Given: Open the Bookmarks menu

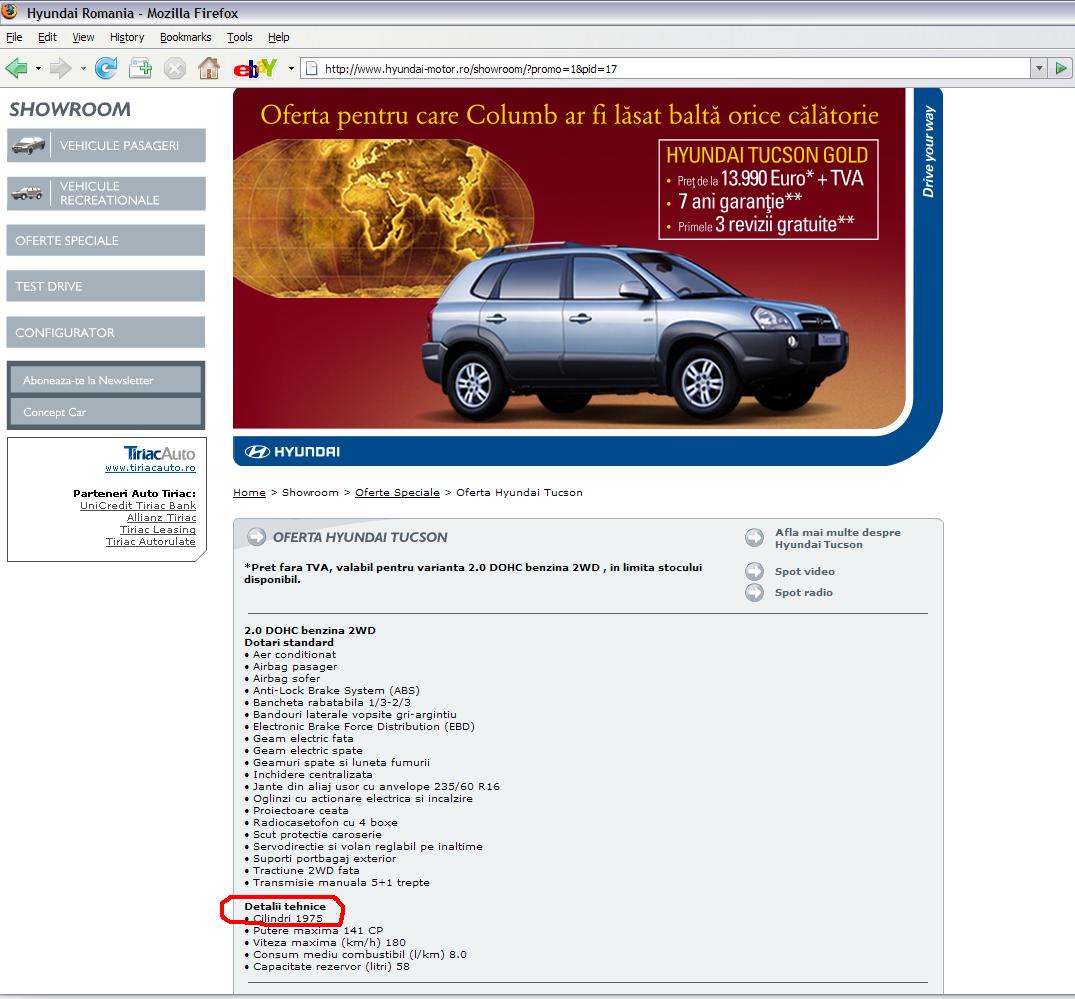Looking at the screenshot, I should 185,37.
